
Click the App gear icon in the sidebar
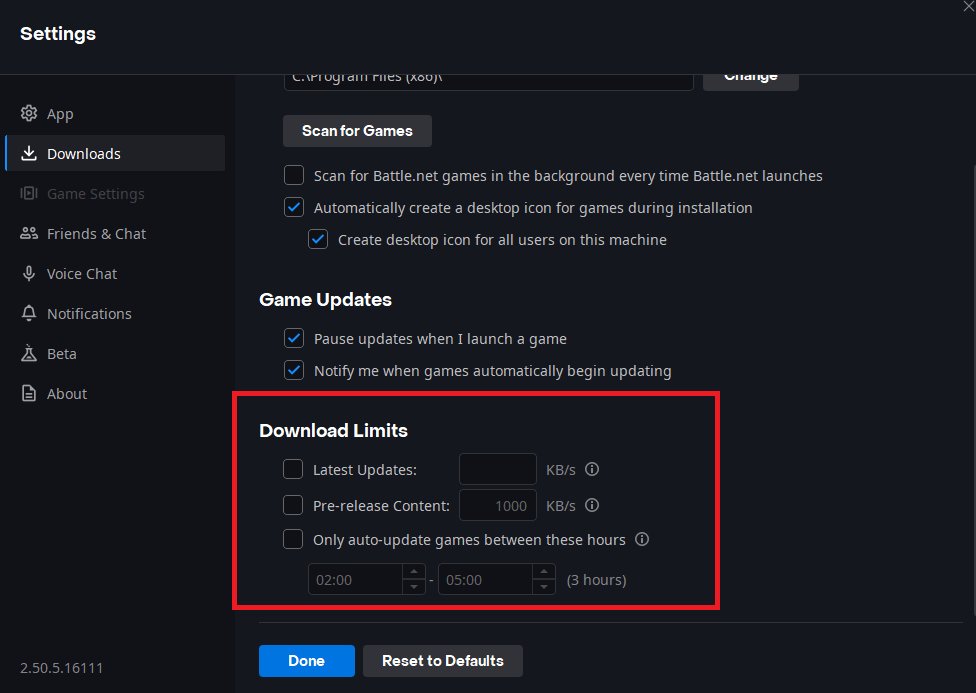click(x=29, y=113)
